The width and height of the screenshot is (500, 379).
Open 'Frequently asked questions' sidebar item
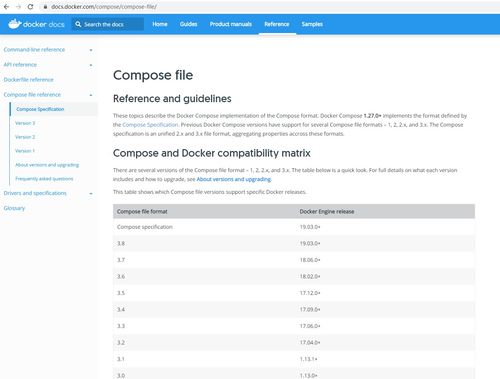click(x=44, y=179)
